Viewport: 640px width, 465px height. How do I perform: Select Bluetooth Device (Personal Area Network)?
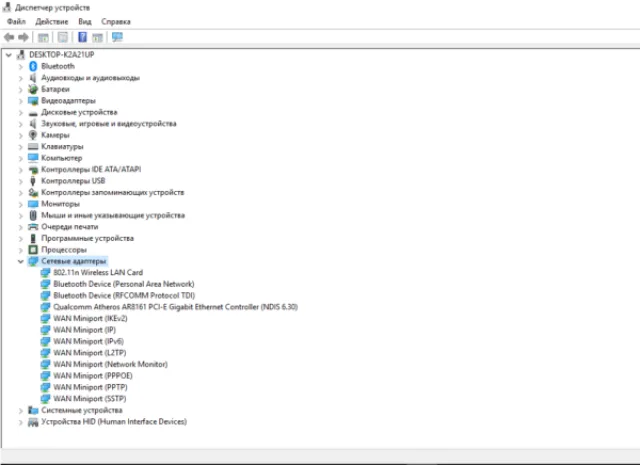pyautogui.click(x=124, y=284)
